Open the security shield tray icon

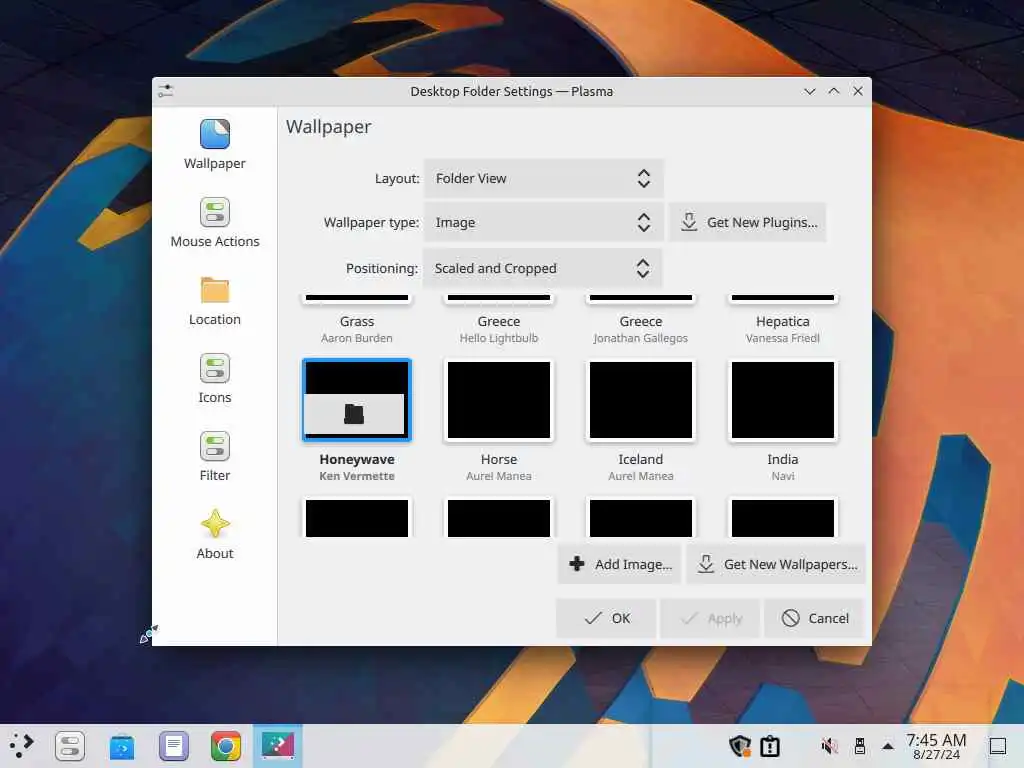pos(740,746)
